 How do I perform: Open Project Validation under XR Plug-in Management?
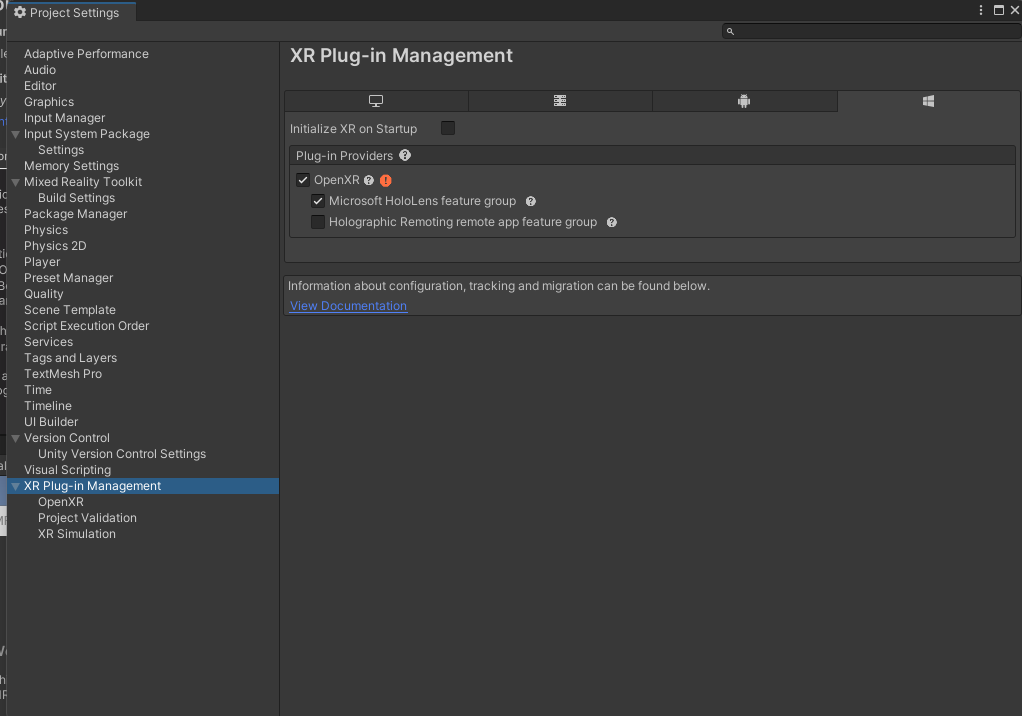click(x=87, y=518)
